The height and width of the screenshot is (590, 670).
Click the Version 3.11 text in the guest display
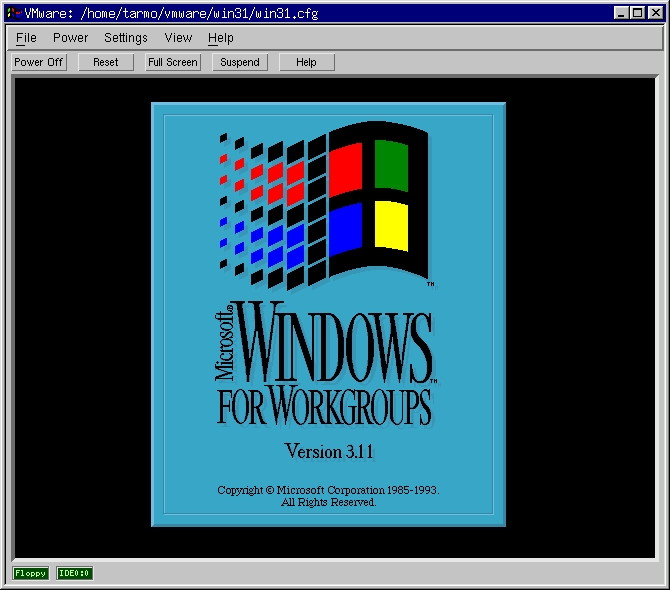tap(328, 451)
